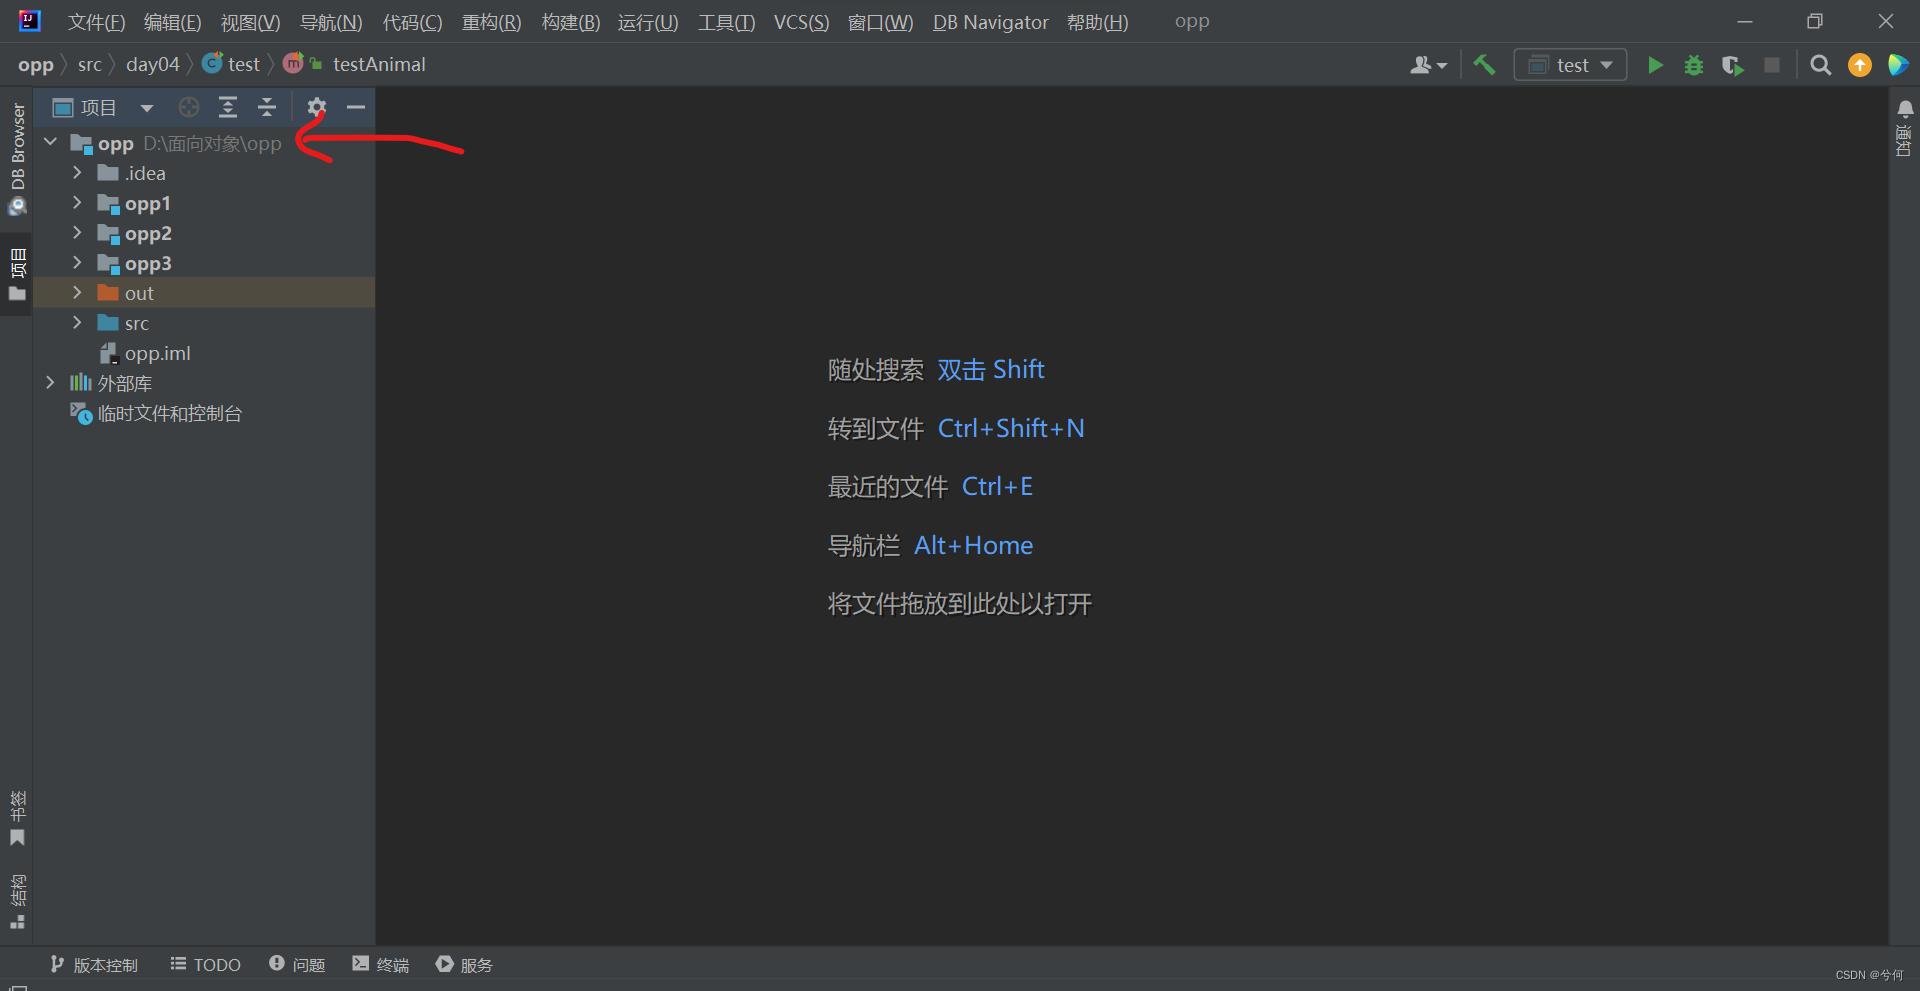
Task: Open Search Everywhere magnifier icon
Action: tap(1821, 65)
